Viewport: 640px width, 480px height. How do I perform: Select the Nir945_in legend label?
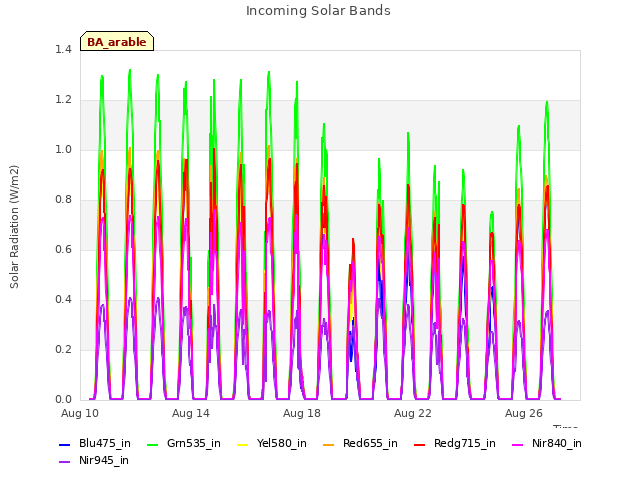104,461
